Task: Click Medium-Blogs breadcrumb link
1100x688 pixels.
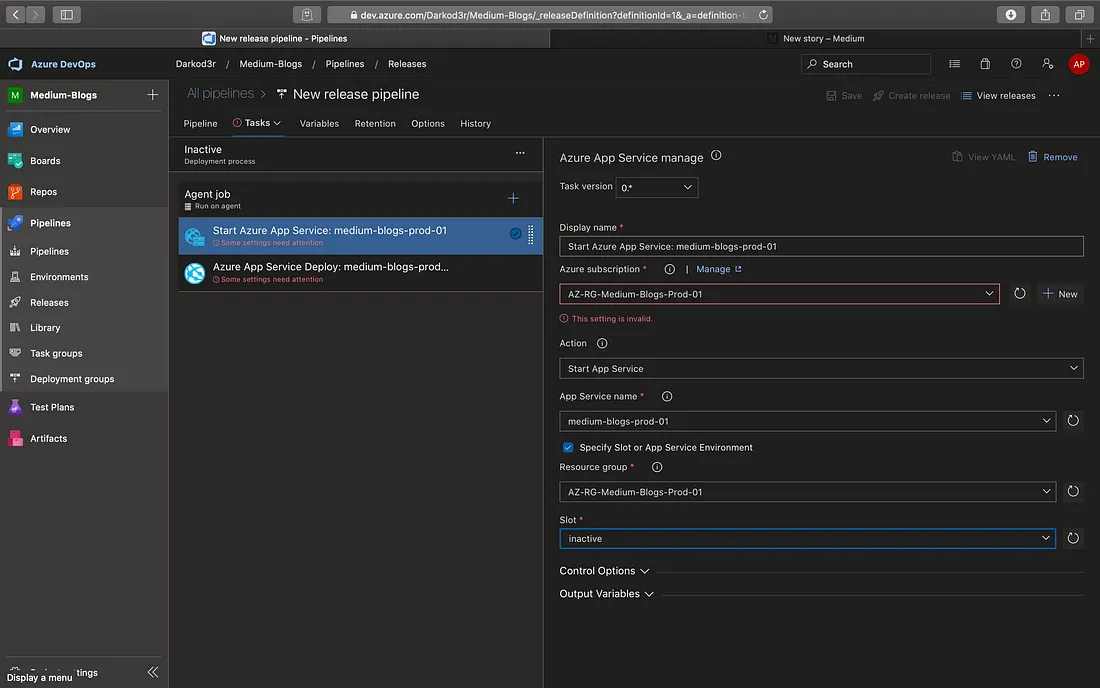Action: [x=270, y=64]
